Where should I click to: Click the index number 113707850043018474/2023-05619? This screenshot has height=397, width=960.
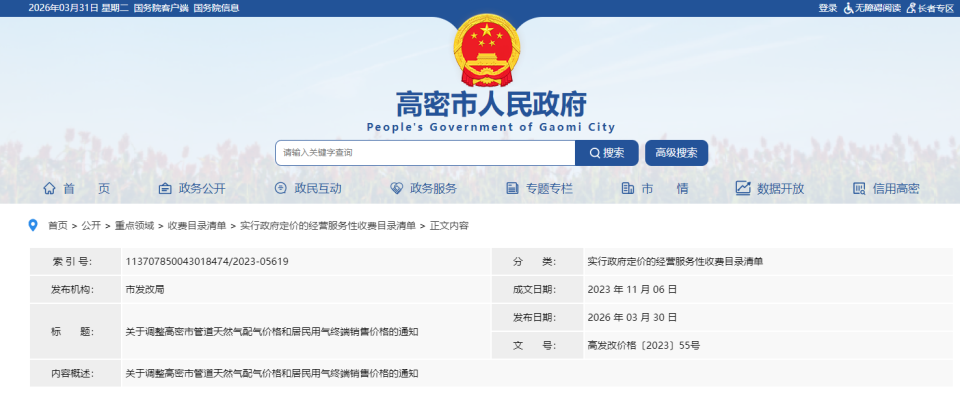click(x=207, y=262)
